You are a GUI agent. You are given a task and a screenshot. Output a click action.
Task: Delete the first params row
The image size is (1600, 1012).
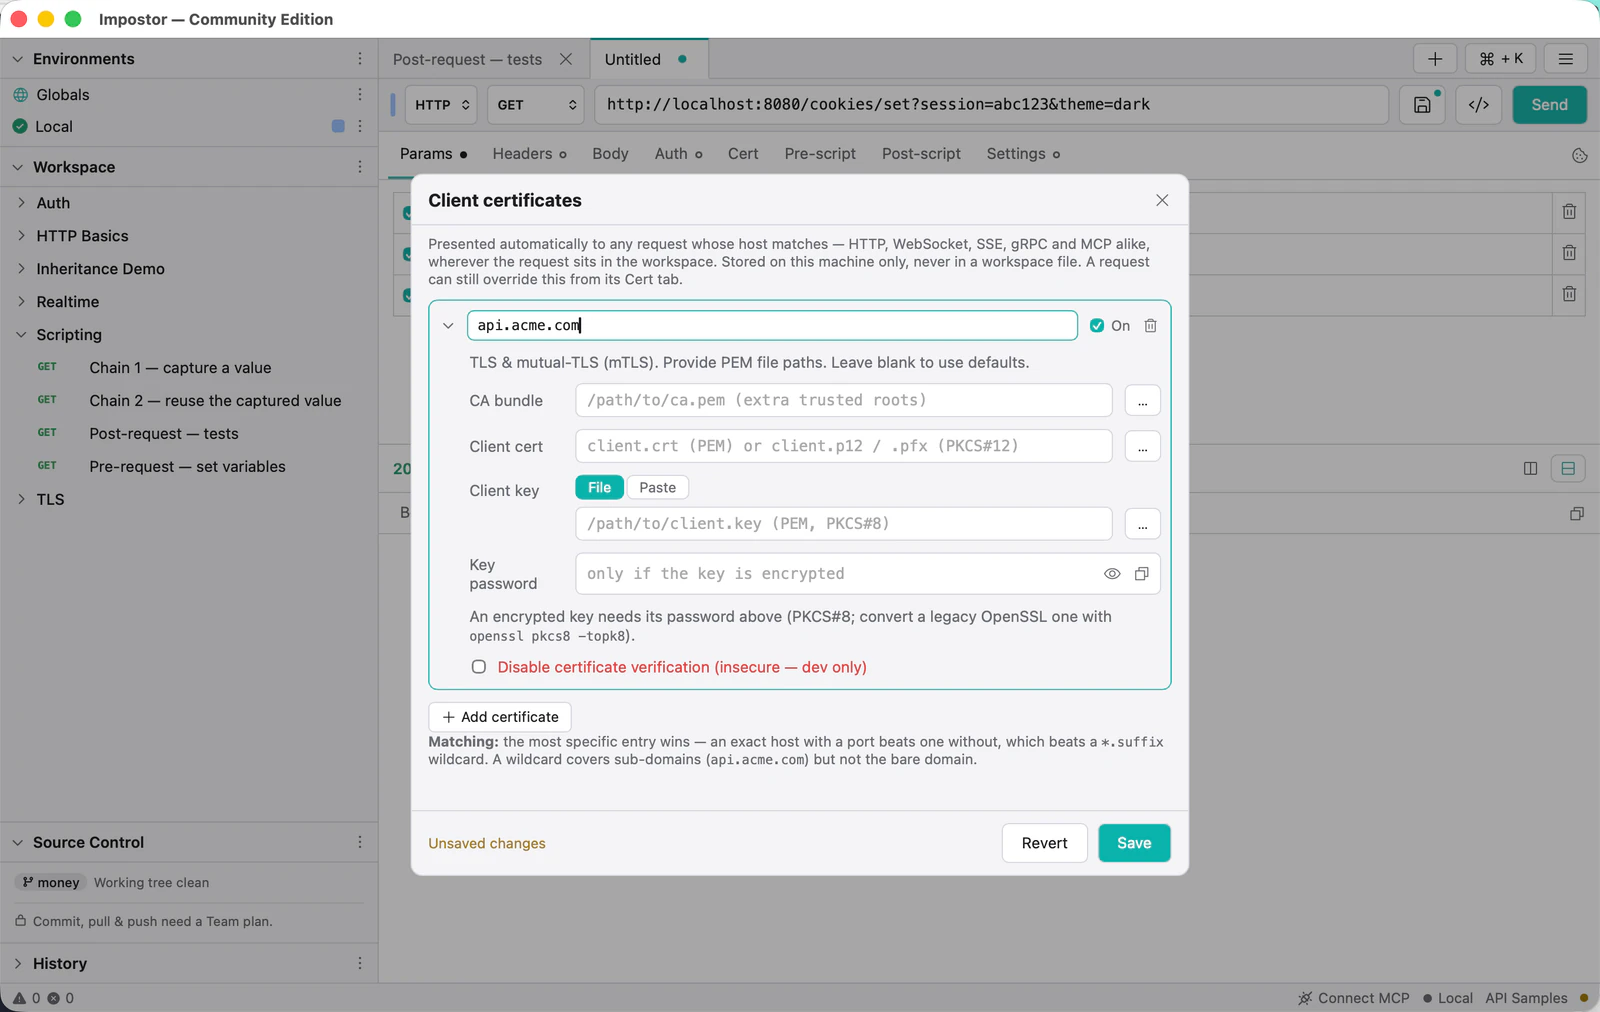tap(1569, 212)
